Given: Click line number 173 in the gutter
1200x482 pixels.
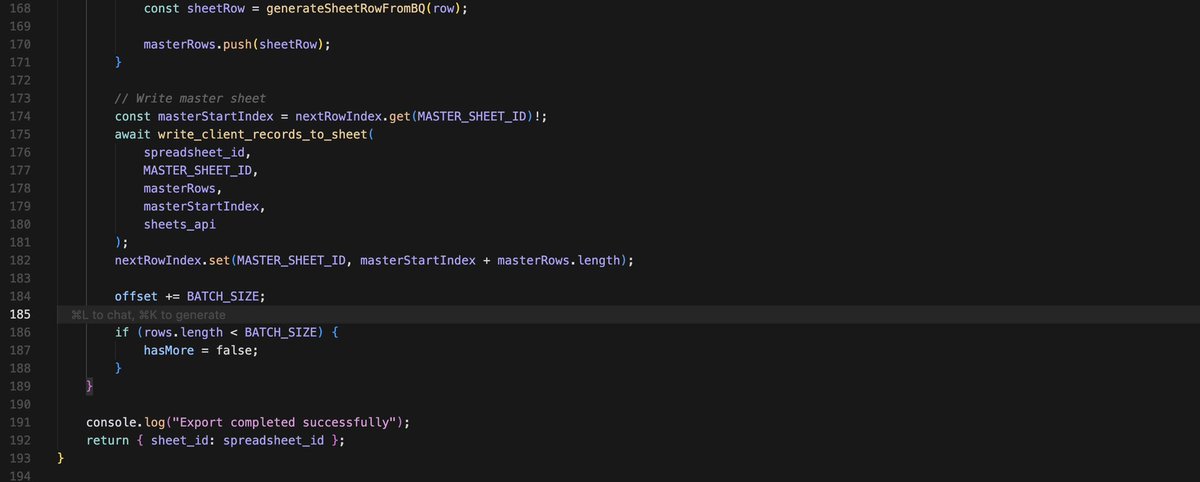Looking at the screenshot, I should click(18, 98).
